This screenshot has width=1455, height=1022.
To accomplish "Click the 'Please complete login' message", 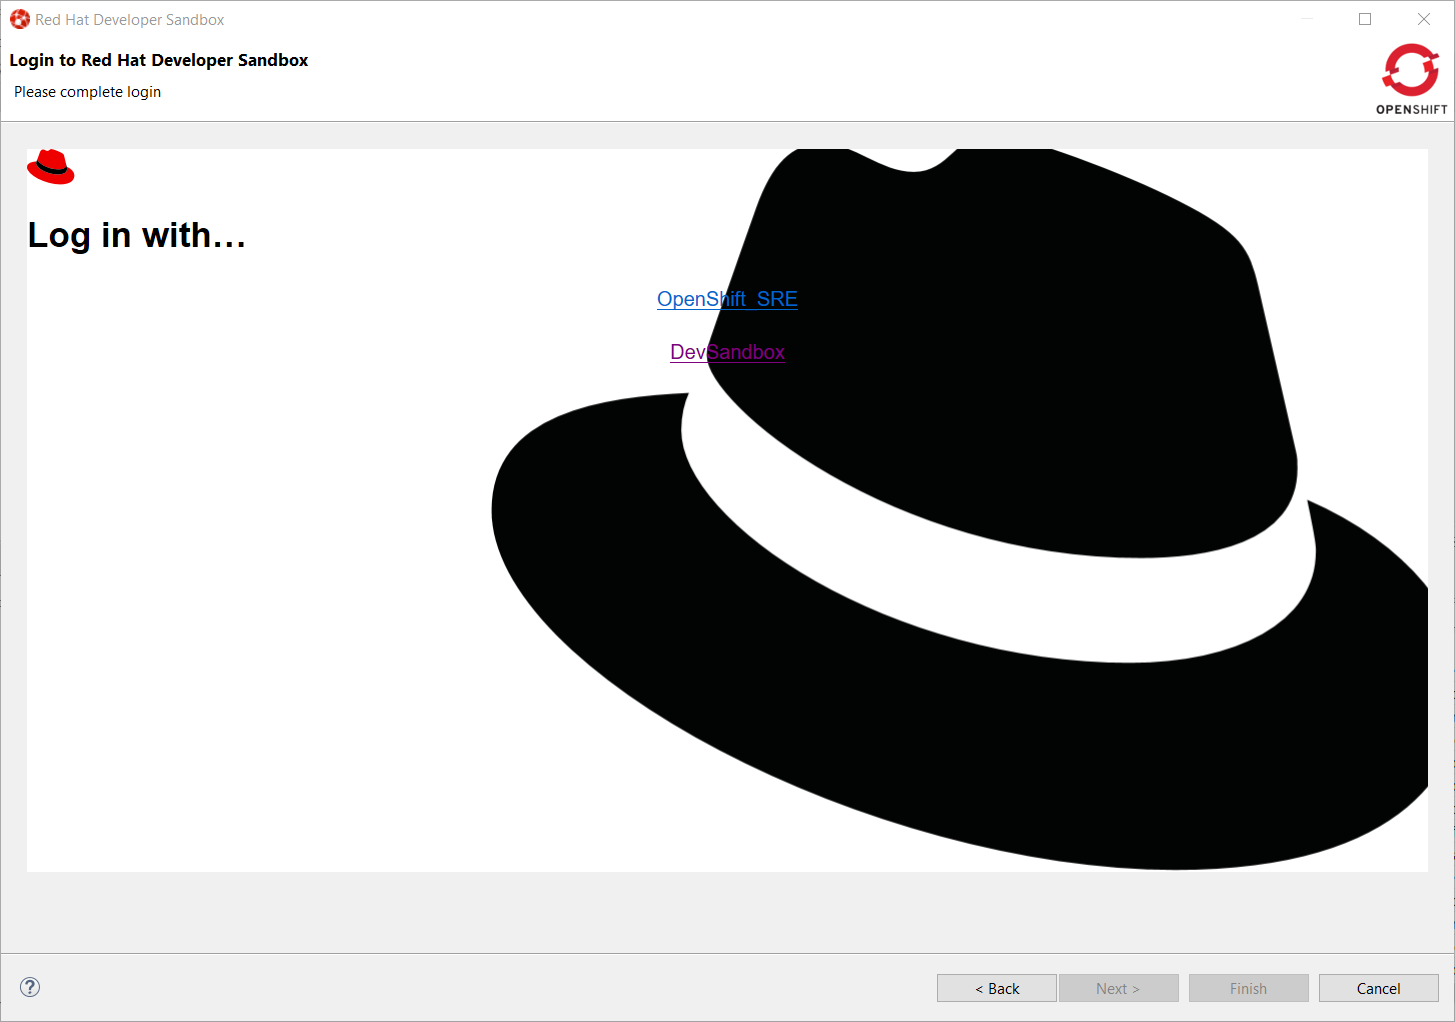I will click(87, 92).
